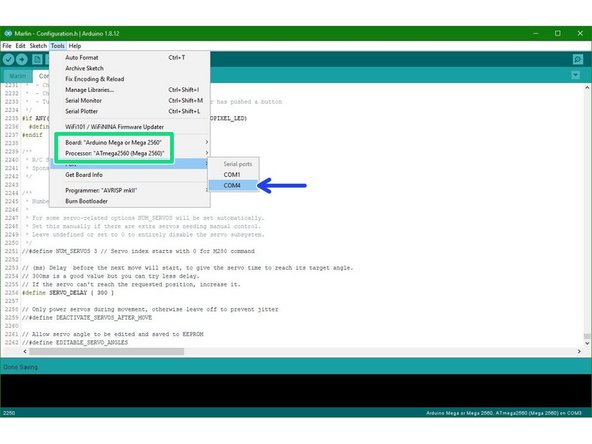Click the Verify checkmark button

click(x=9, y=59)
